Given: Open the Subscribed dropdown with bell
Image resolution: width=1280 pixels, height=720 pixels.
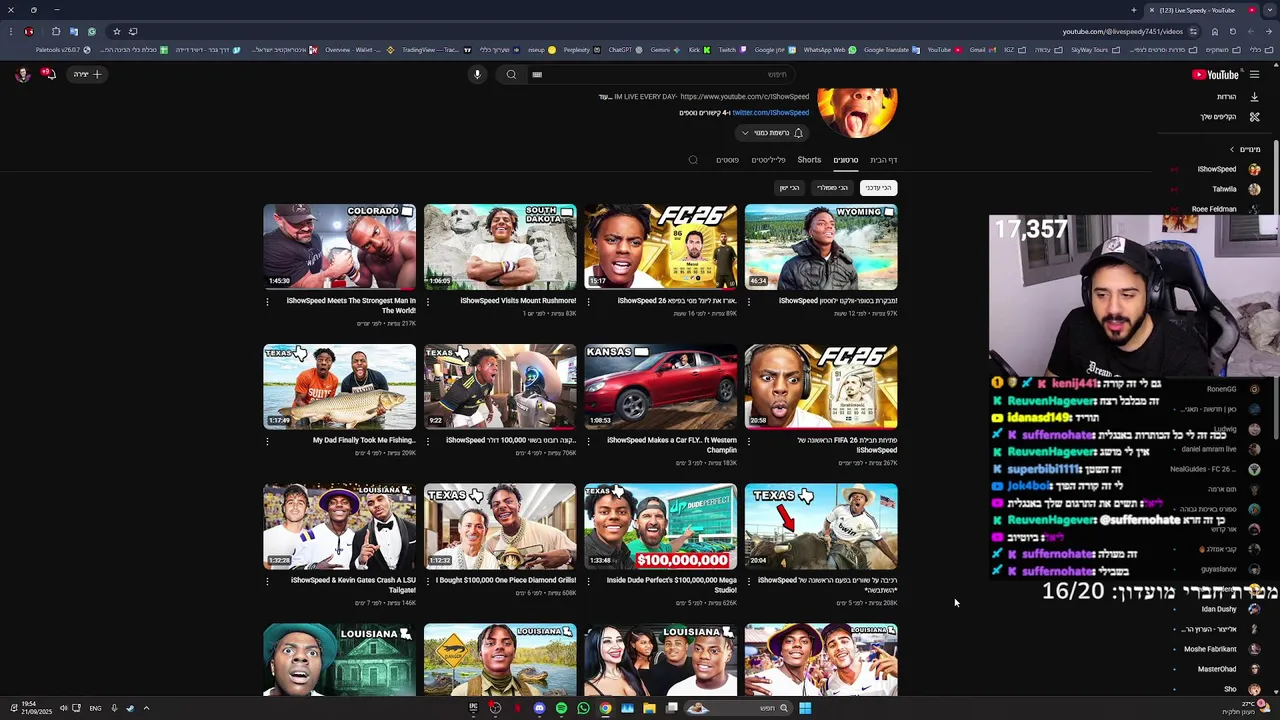Looking at the screenshot, I should point(772,133).
